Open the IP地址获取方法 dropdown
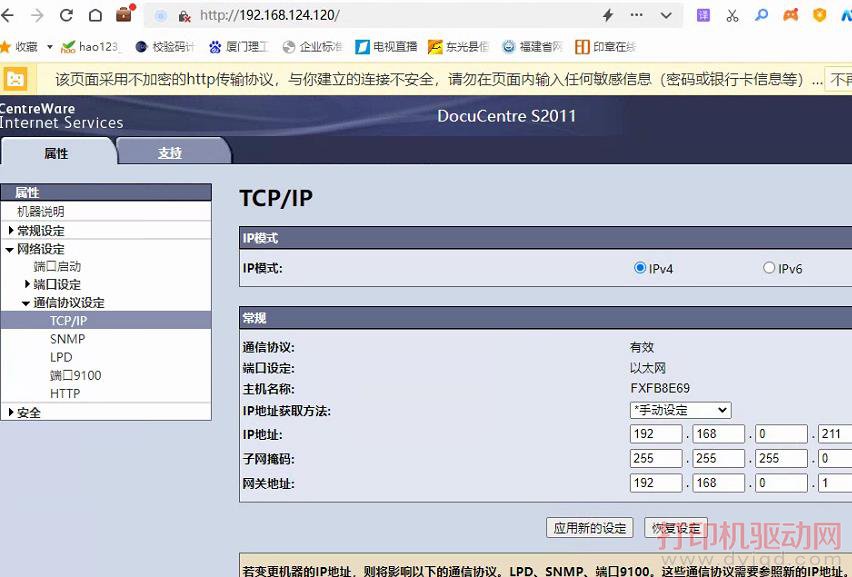This screenshot has height=577, width=852. [x=681, y=410]
